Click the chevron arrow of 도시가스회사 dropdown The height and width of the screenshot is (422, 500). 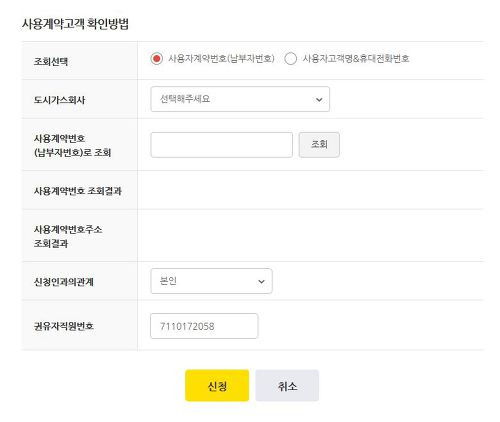point(319,99)
